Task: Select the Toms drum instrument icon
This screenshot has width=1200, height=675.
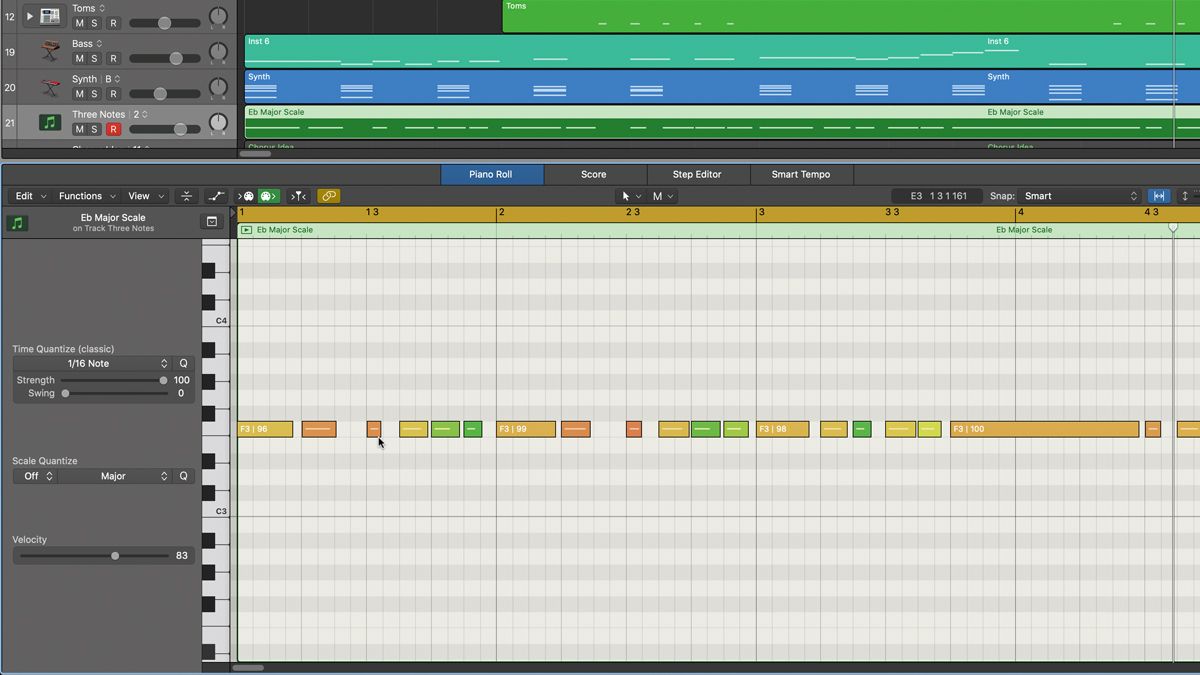Action: click(51, 16)
